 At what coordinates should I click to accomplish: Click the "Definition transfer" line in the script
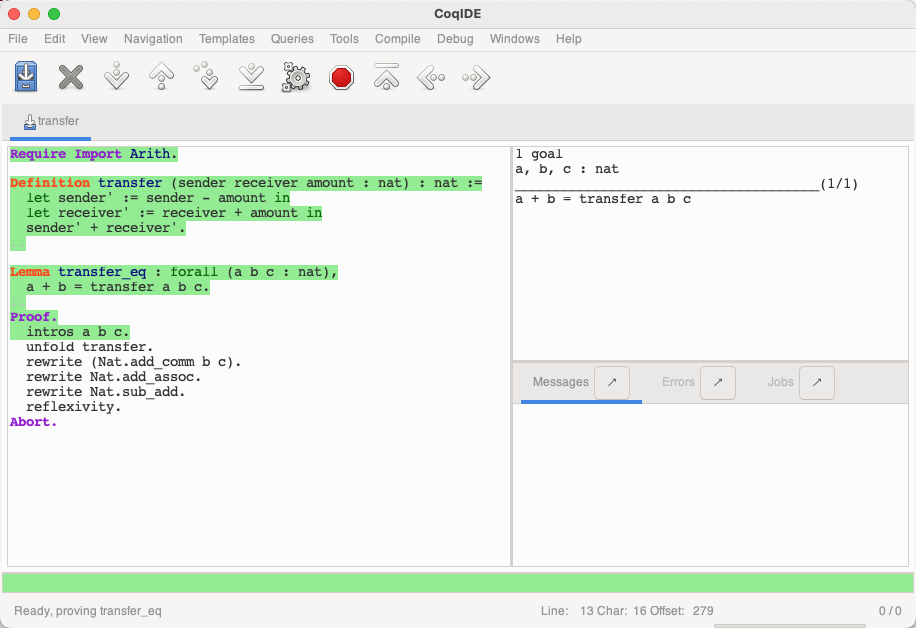click(246, 183)
